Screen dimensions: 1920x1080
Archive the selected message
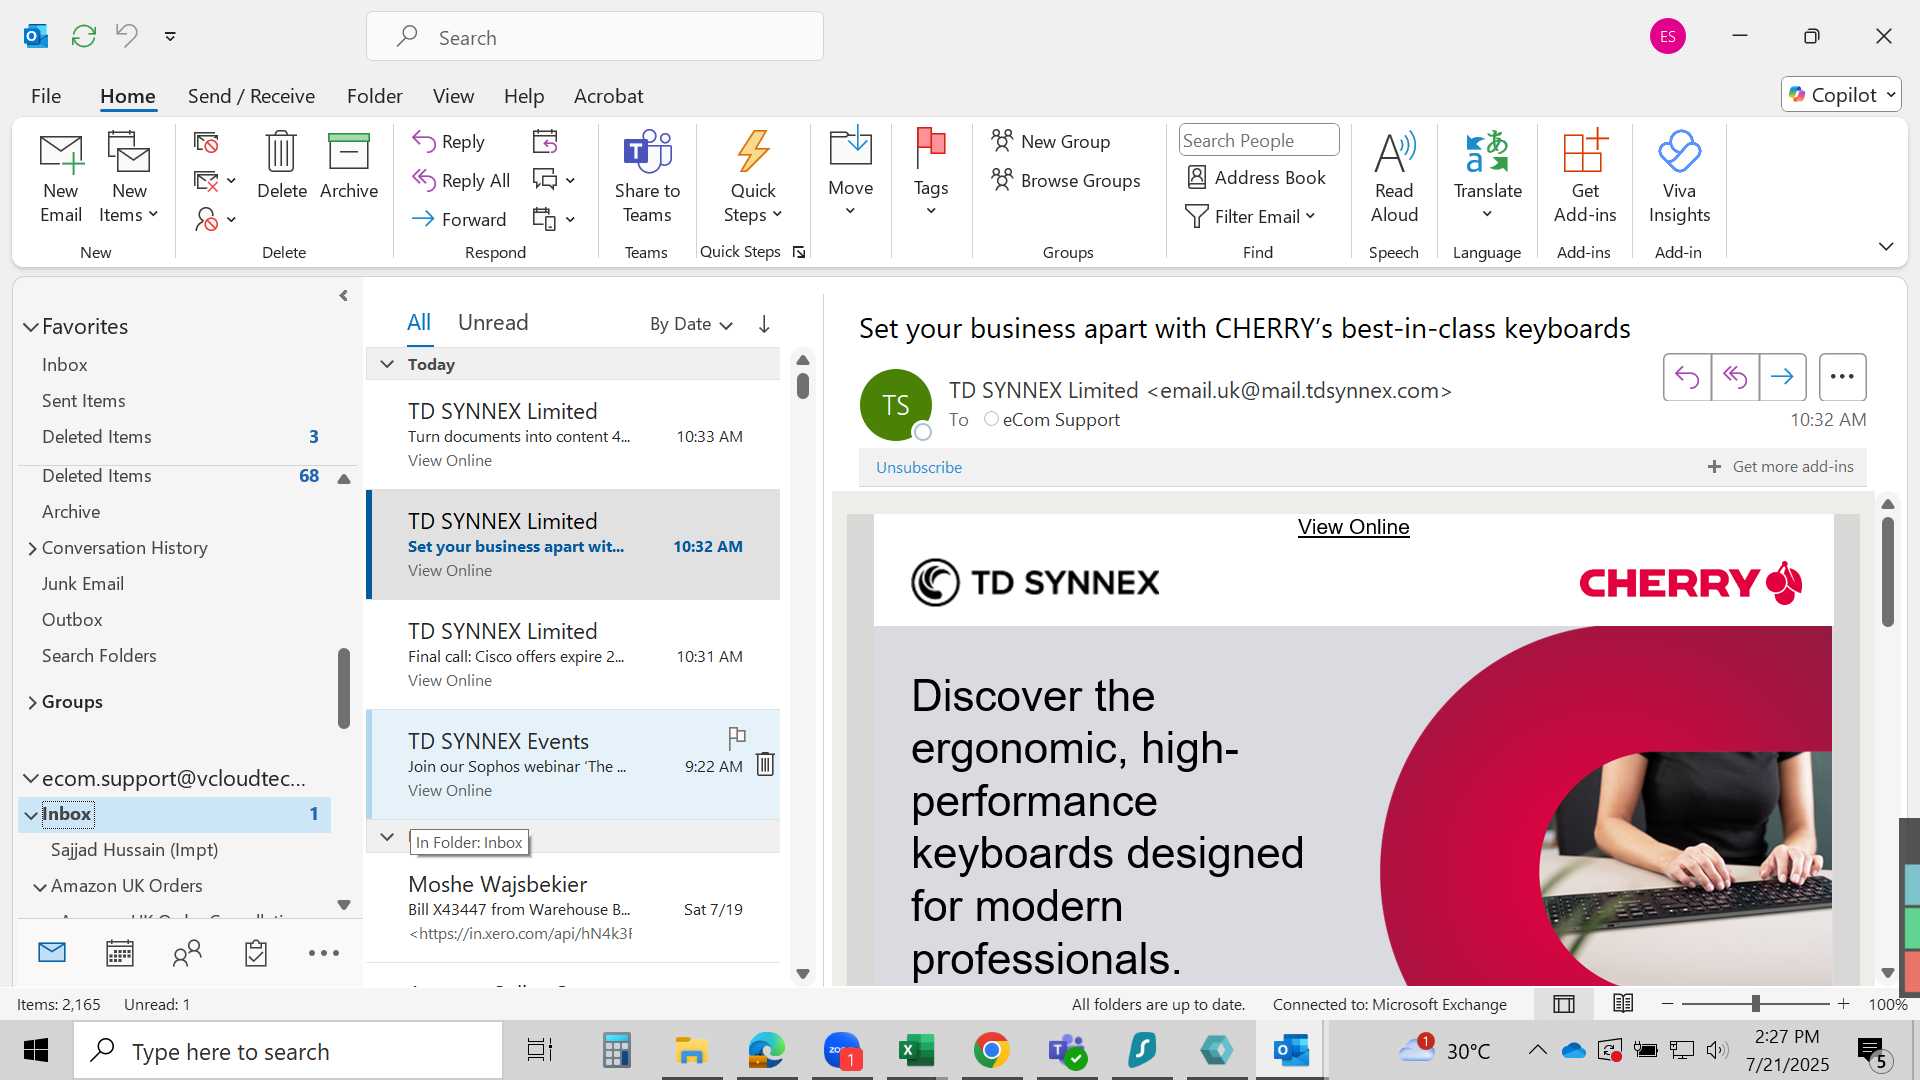coord(349,165)
